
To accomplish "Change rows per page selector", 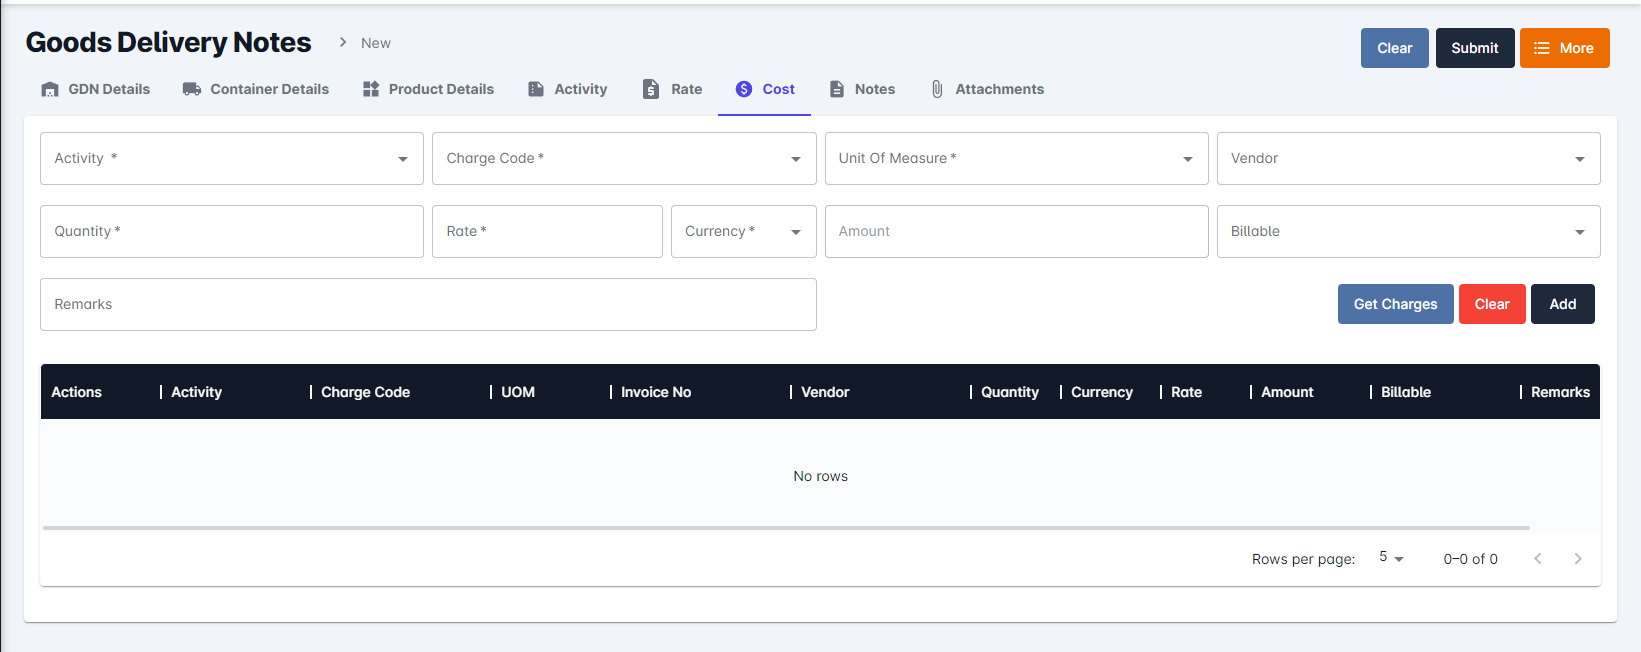I will 1391,558.
